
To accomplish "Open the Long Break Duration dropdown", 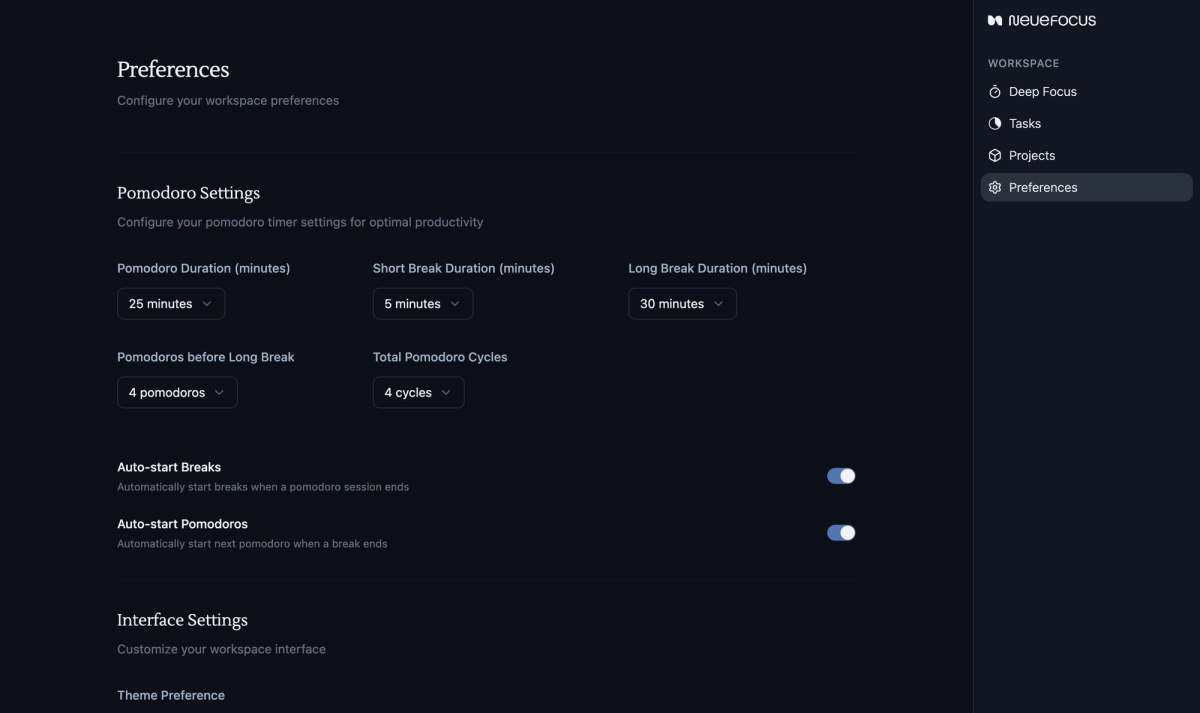I will pyautogui.click(x=682, y=304).
